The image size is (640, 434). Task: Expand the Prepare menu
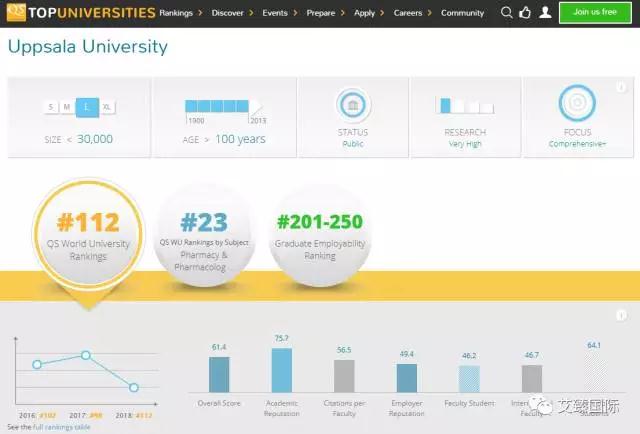[323, 13]
